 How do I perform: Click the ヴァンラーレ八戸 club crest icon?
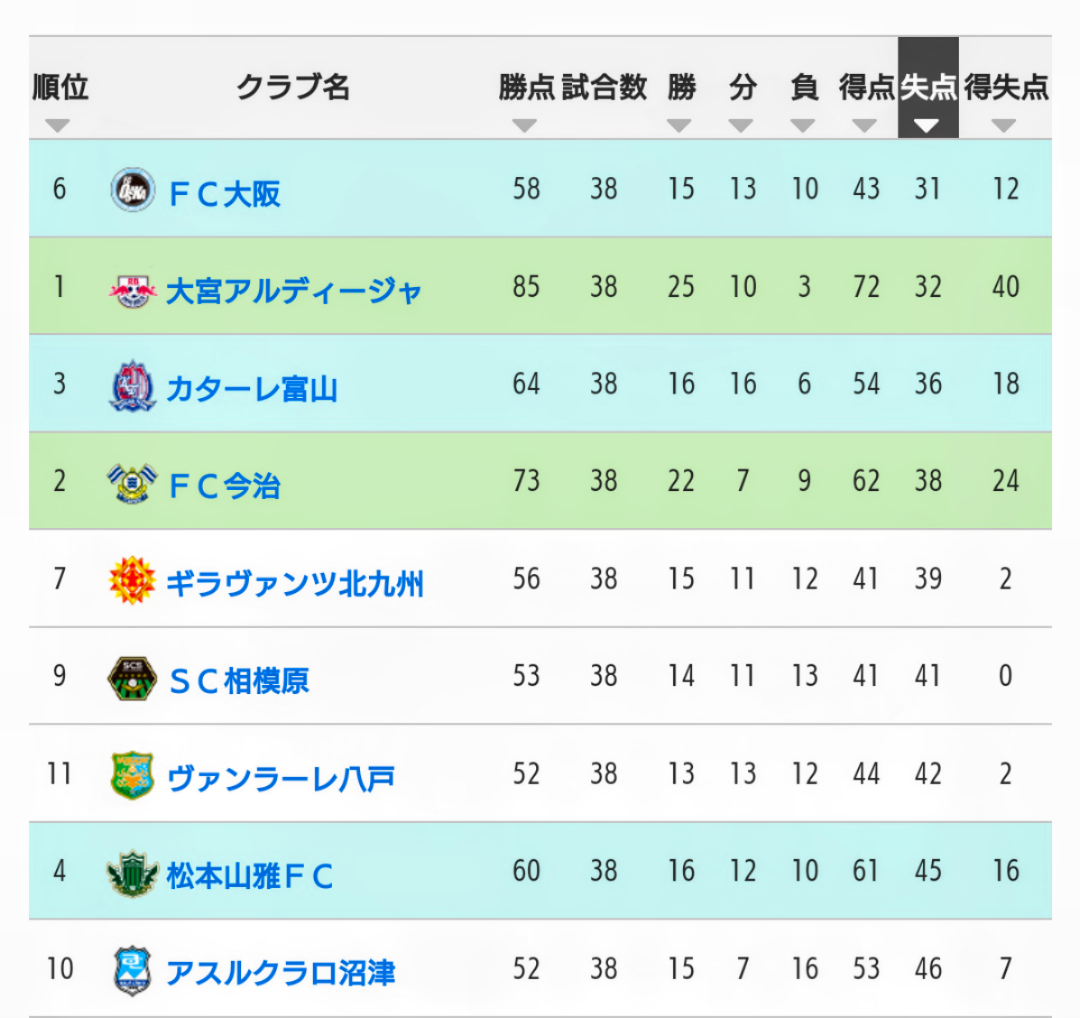(132, 776)
